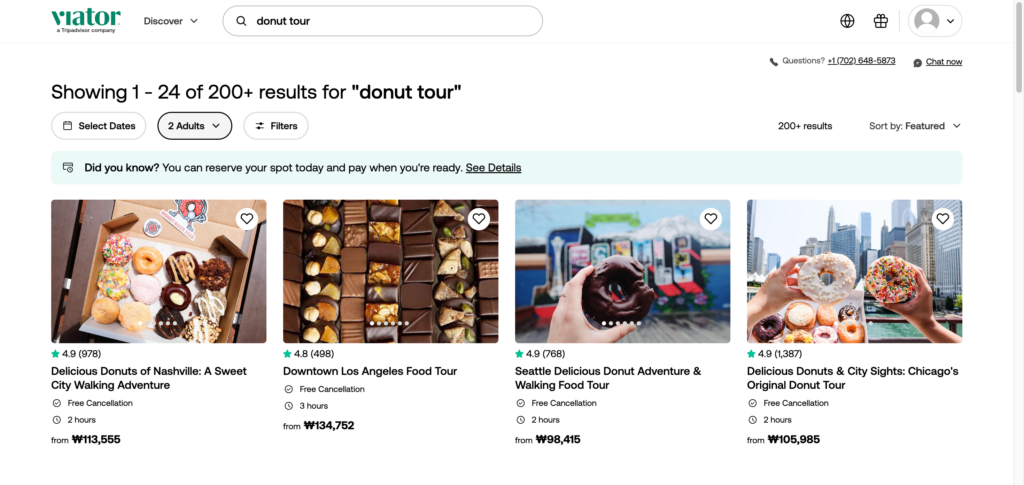
Task: Click the image carousel dots on Nashville tour
Action: (x=159, y=323)
